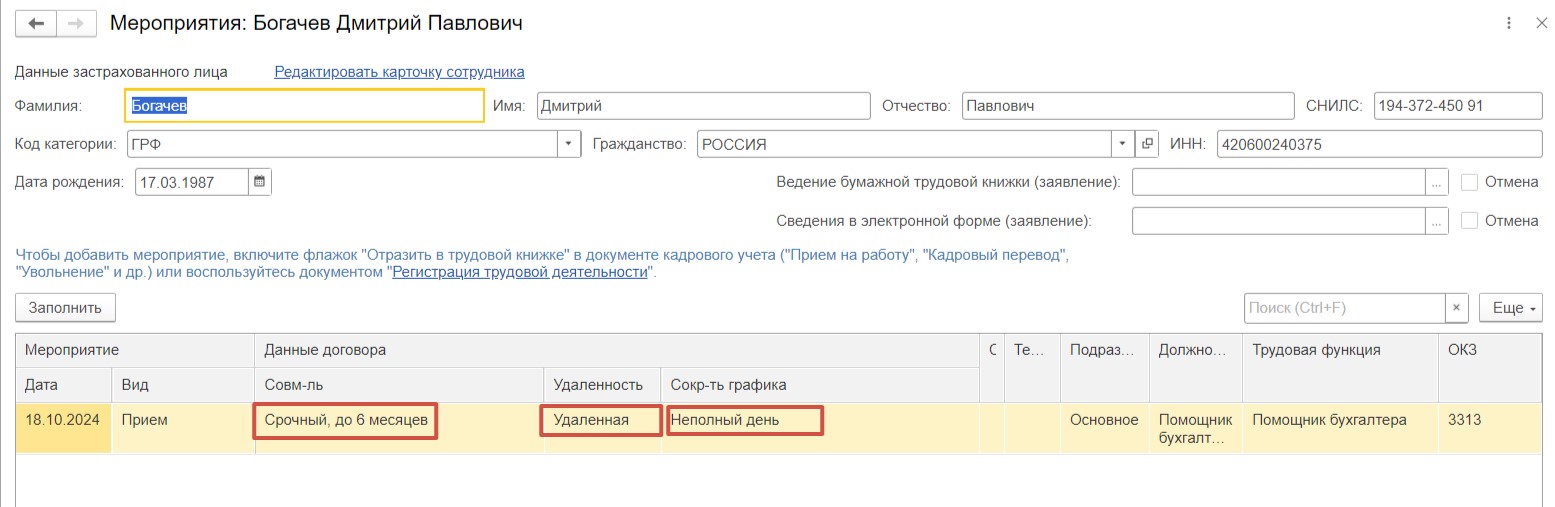
Task: Open the Регистрация трудовой деятельности link
Action: pos(520,272)
